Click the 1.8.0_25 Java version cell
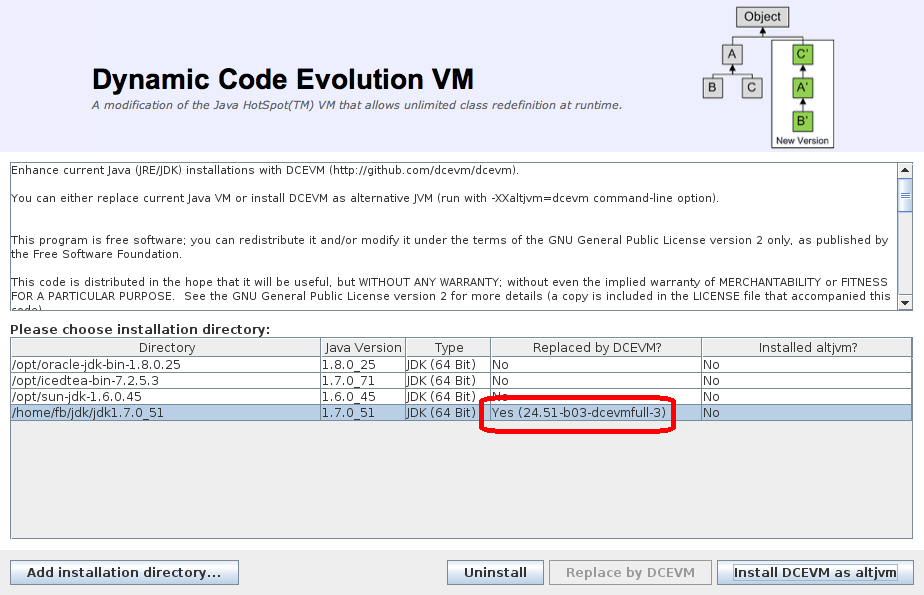The width and height of the screenshot is (924, 595). tap(363, 365)
